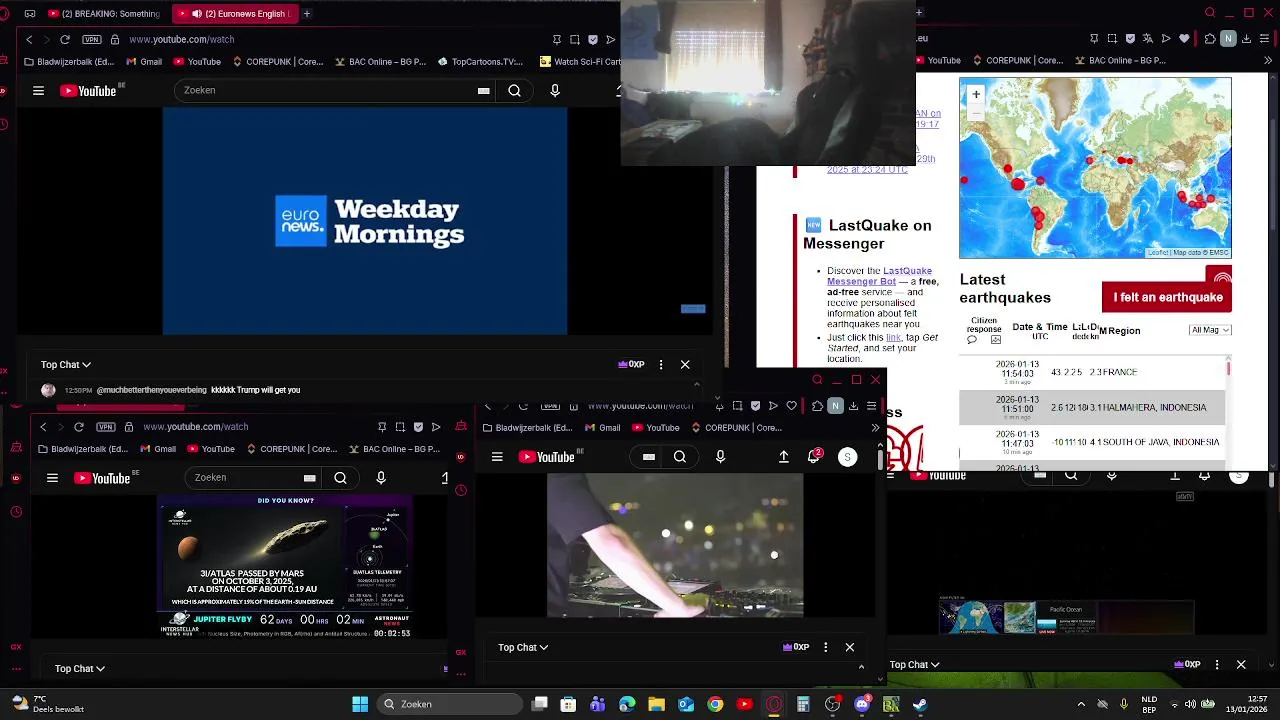Image resolution: width=1280 pixels, height=720 pixels.
Task: Close chat panel in DJ video window
Action: tap(850, 648)
